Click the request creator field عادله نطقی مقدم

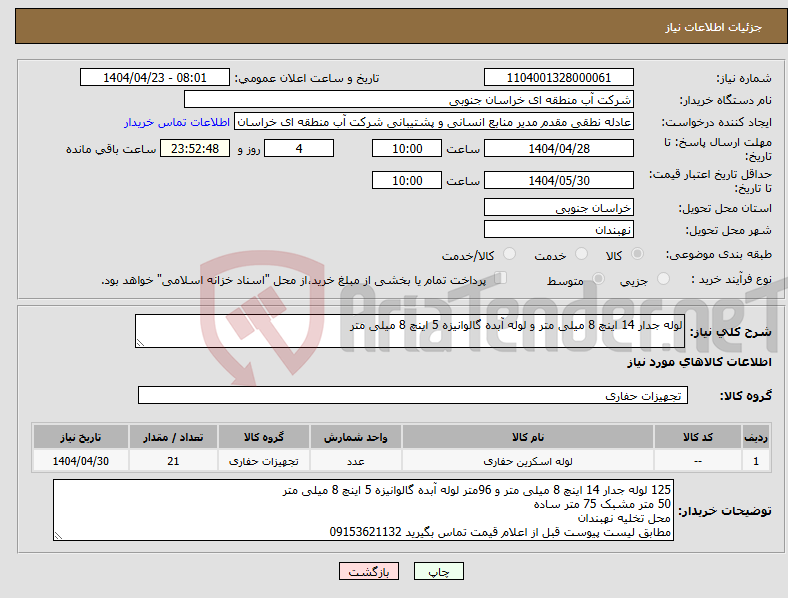click(434, 122)
